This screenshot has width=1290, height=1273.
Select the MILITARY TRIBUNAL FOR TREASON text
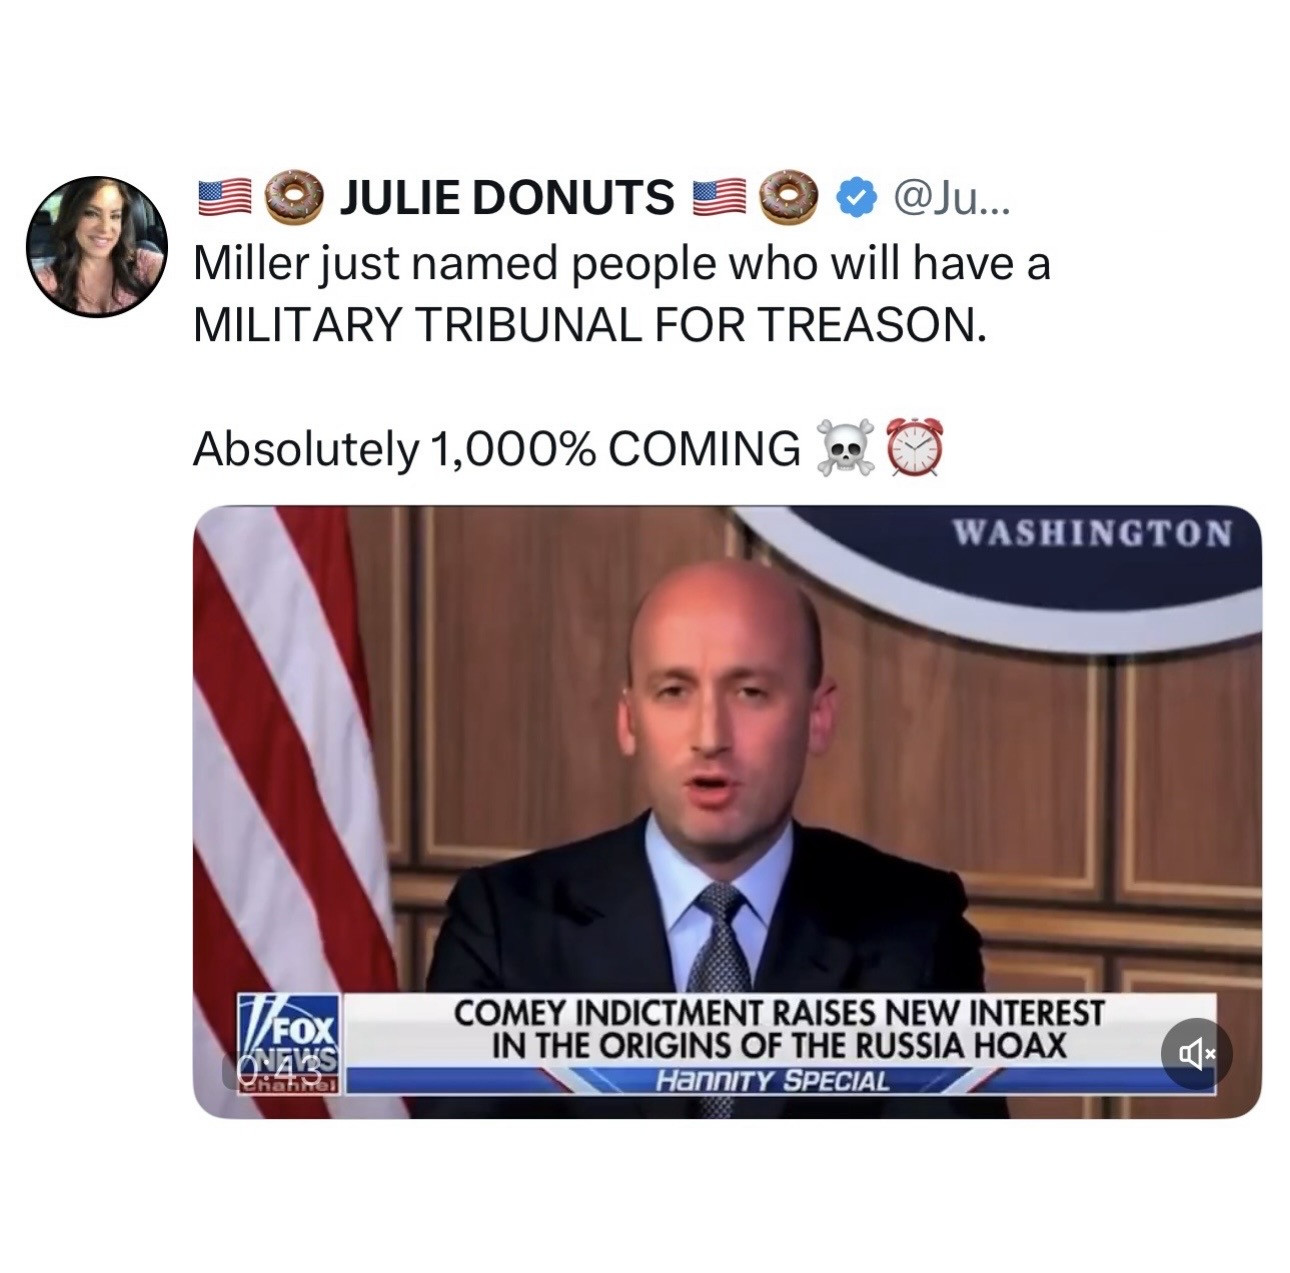pyautogui.click(x=589, y=324)
